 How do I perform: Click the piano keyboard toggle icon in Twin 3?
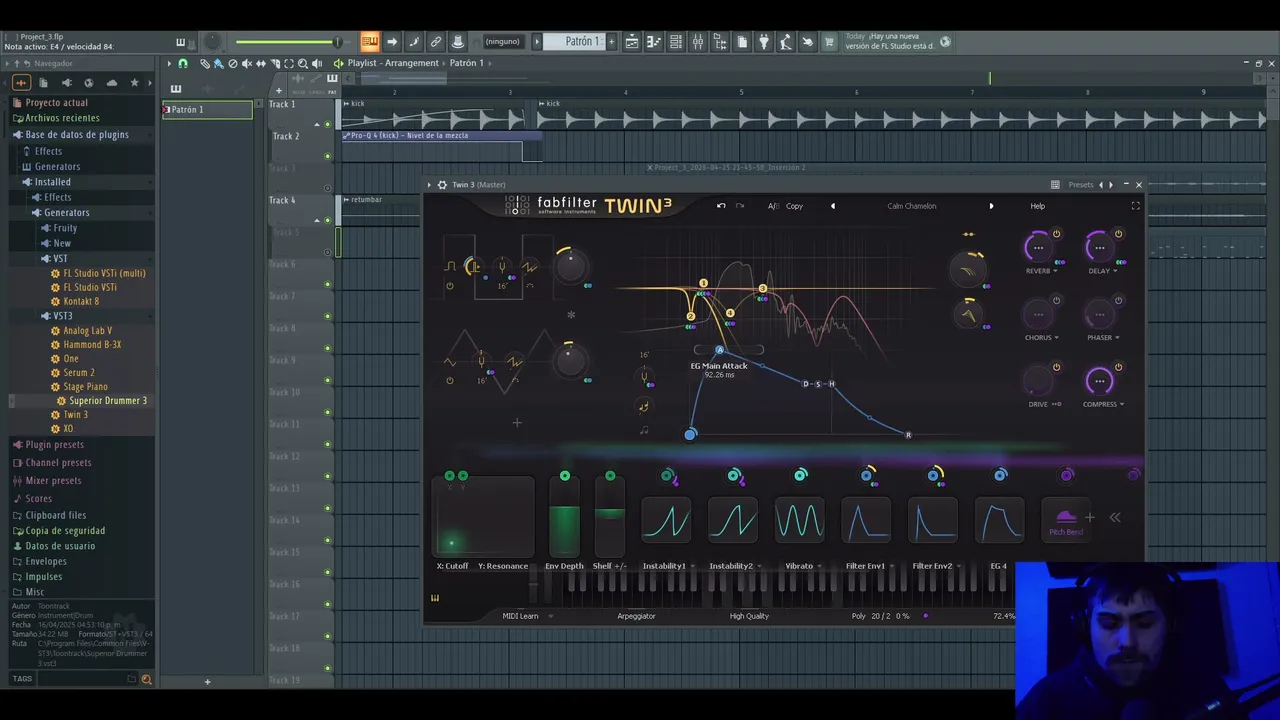pyautogui.click(x=435, y=598)
